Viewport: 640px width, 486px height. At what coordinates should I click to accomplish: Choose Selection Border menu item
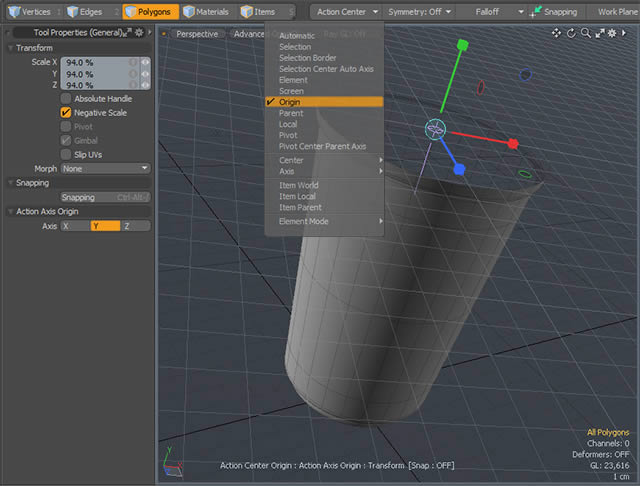click(324, 58)
